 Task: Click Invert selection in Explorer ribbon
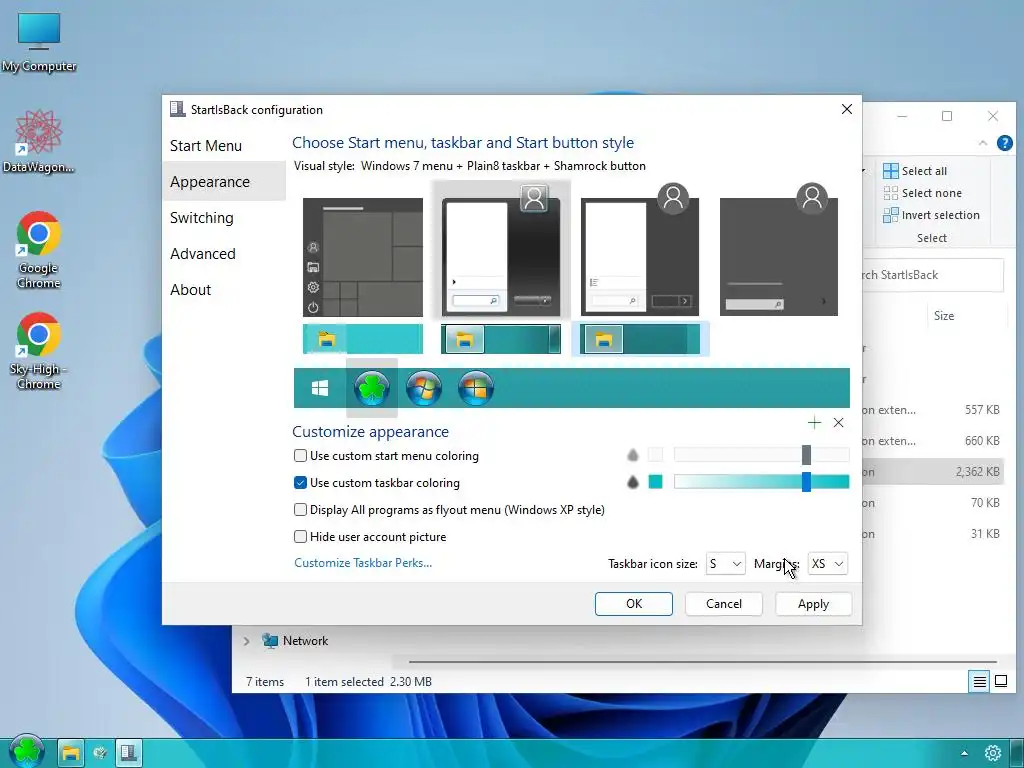tap(931, 215)
